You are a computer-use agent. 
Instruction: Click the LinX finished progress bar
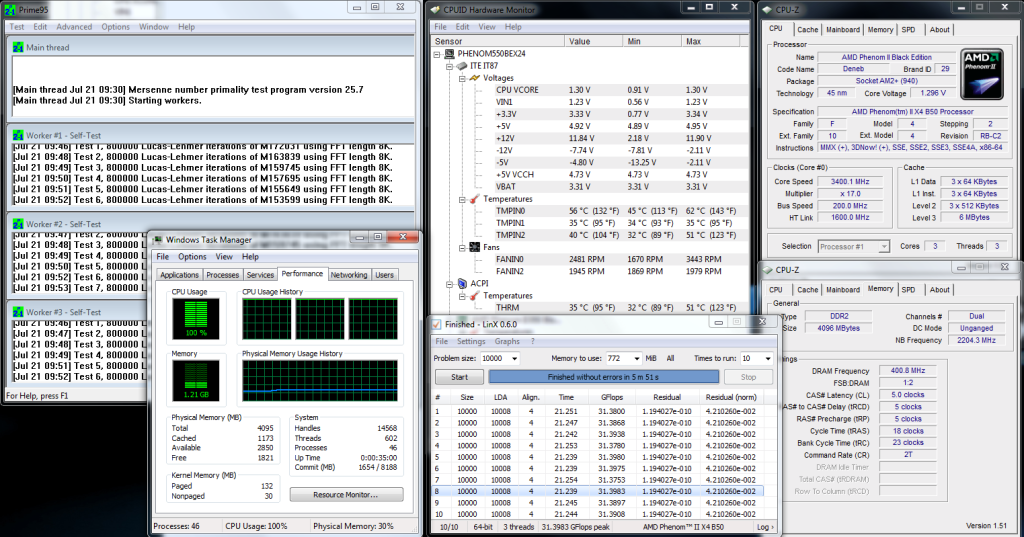click(x=603, y=377)
